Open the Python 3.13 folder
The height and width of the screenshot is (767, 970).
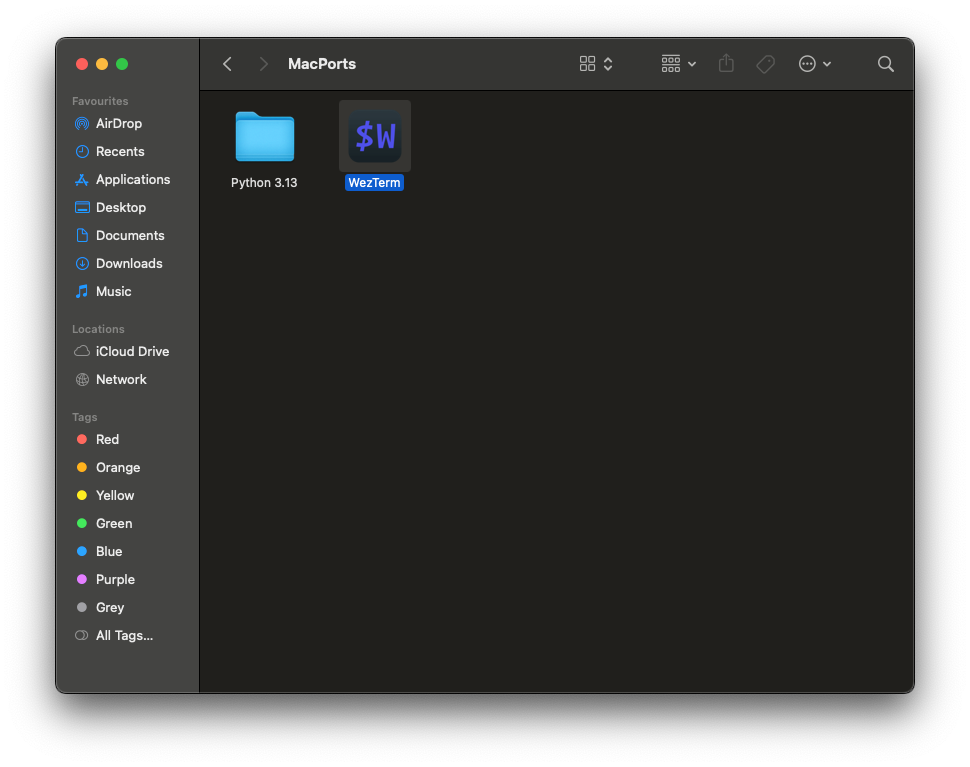[263, 136]
